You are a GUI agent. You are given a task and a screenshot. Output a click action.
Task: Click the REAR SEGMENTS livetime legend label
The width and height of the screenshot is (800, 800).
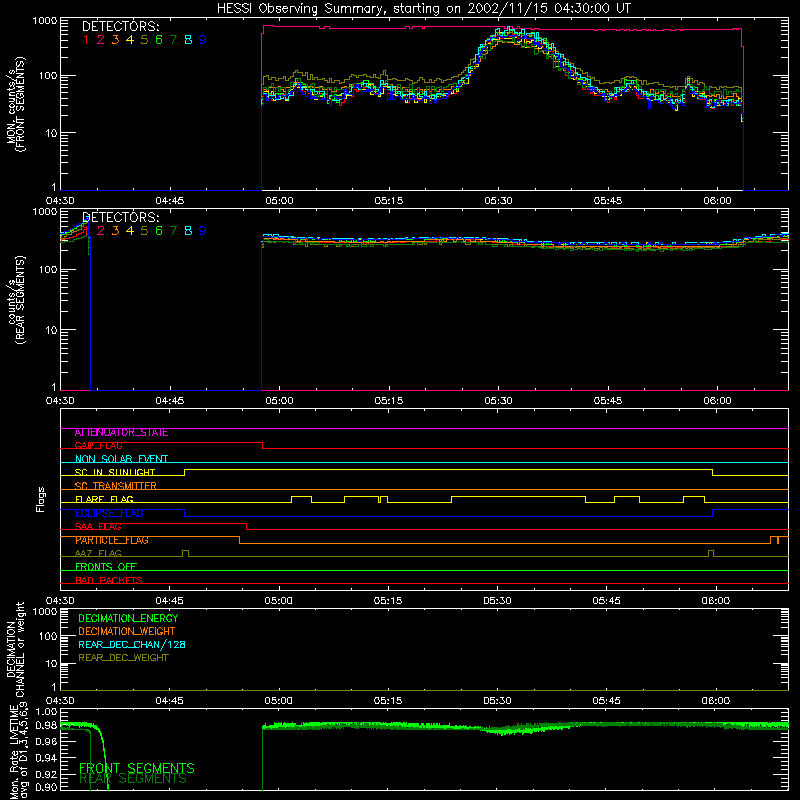133,779
